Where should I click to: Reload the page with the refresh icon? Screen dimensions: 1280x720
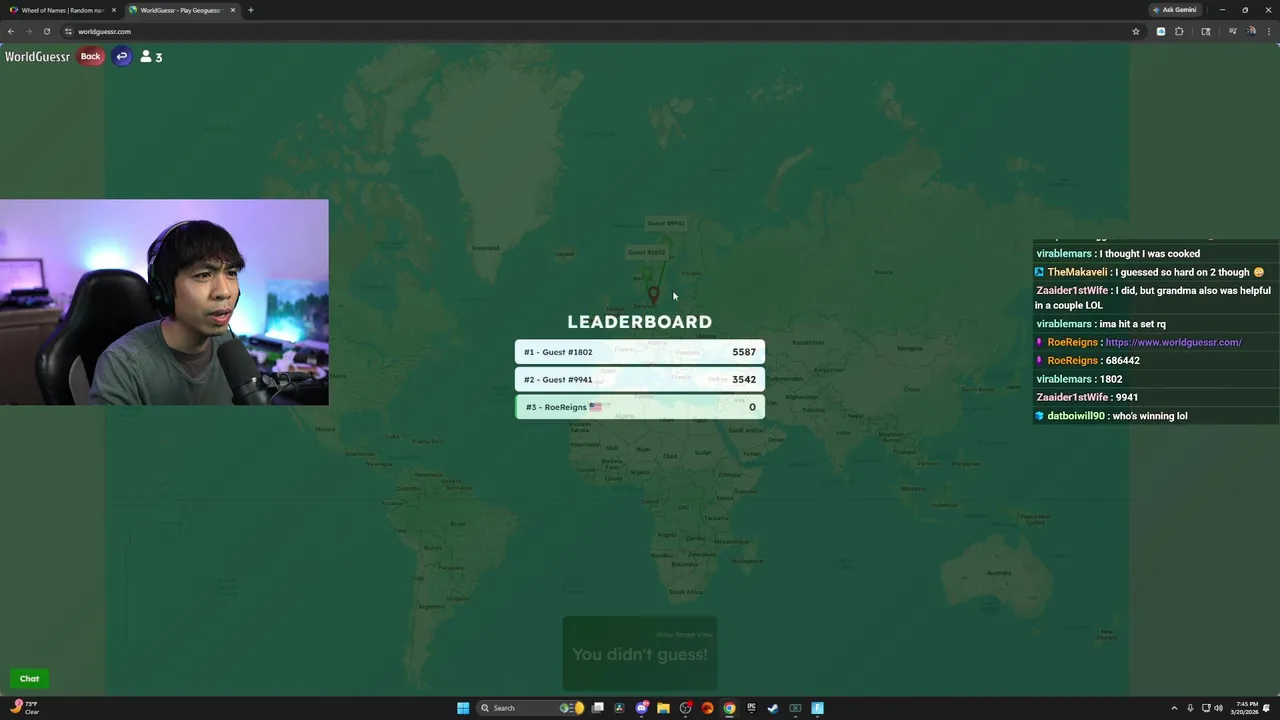point(46,31)
